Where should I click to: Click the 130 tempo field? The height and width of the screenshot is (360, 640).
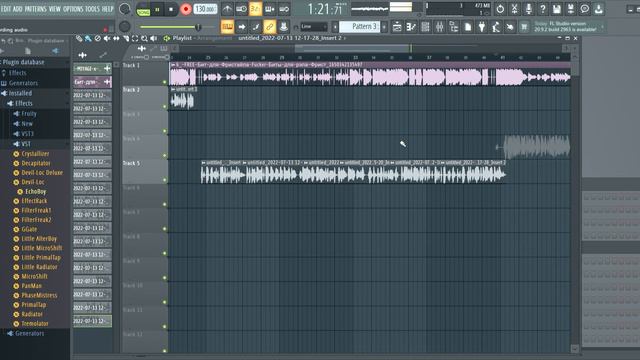click(205, 9)
